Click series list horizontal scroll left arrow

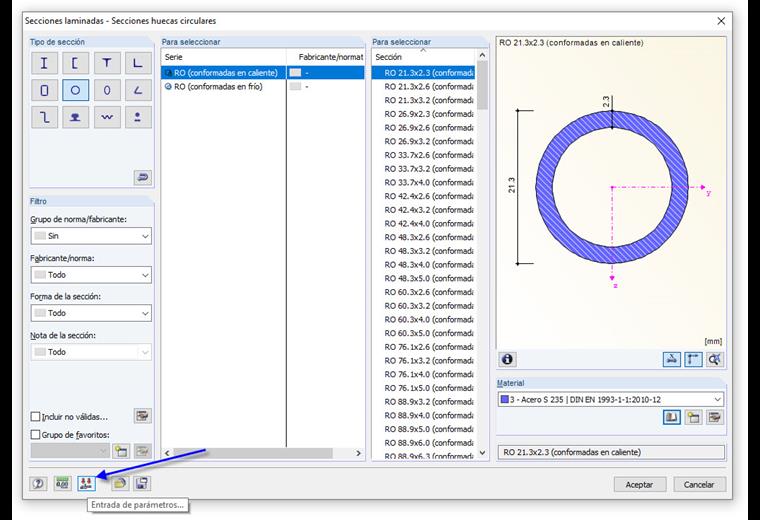coord(167,453)
